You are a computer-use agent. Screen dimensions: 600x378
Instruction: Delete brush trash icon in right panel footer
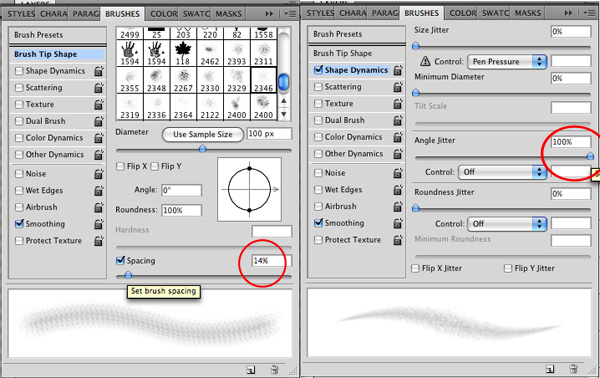coord(573,369)
